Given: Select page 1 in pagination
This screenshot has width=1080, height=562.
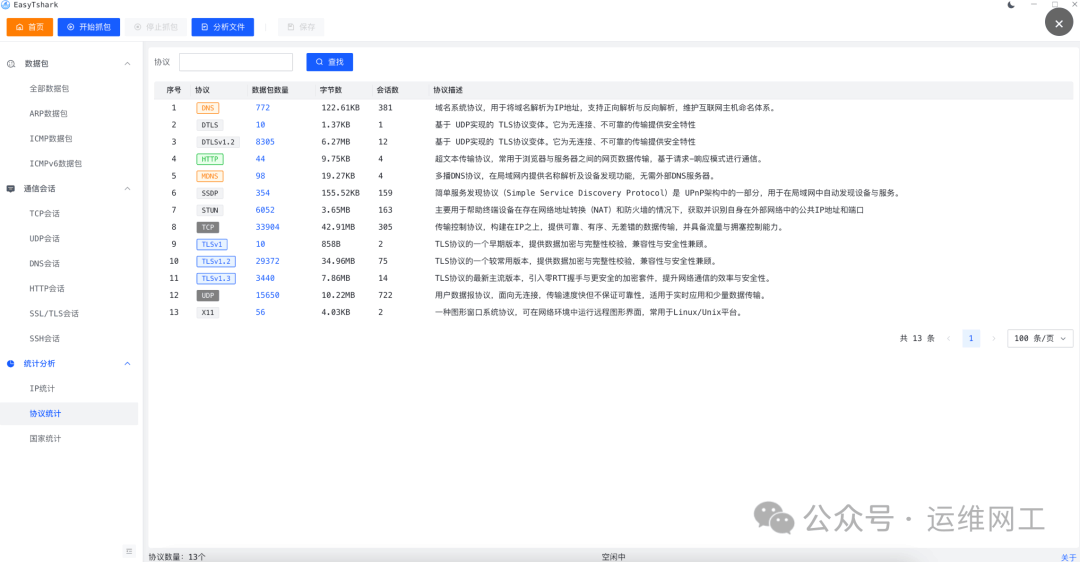Looking at the screenshot, I should 971,339.
